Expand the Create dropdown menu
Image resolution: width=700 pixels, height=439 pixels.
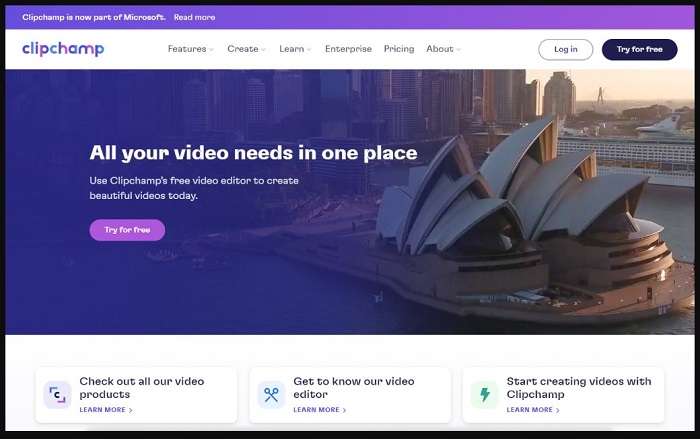[x=246, y=49]
